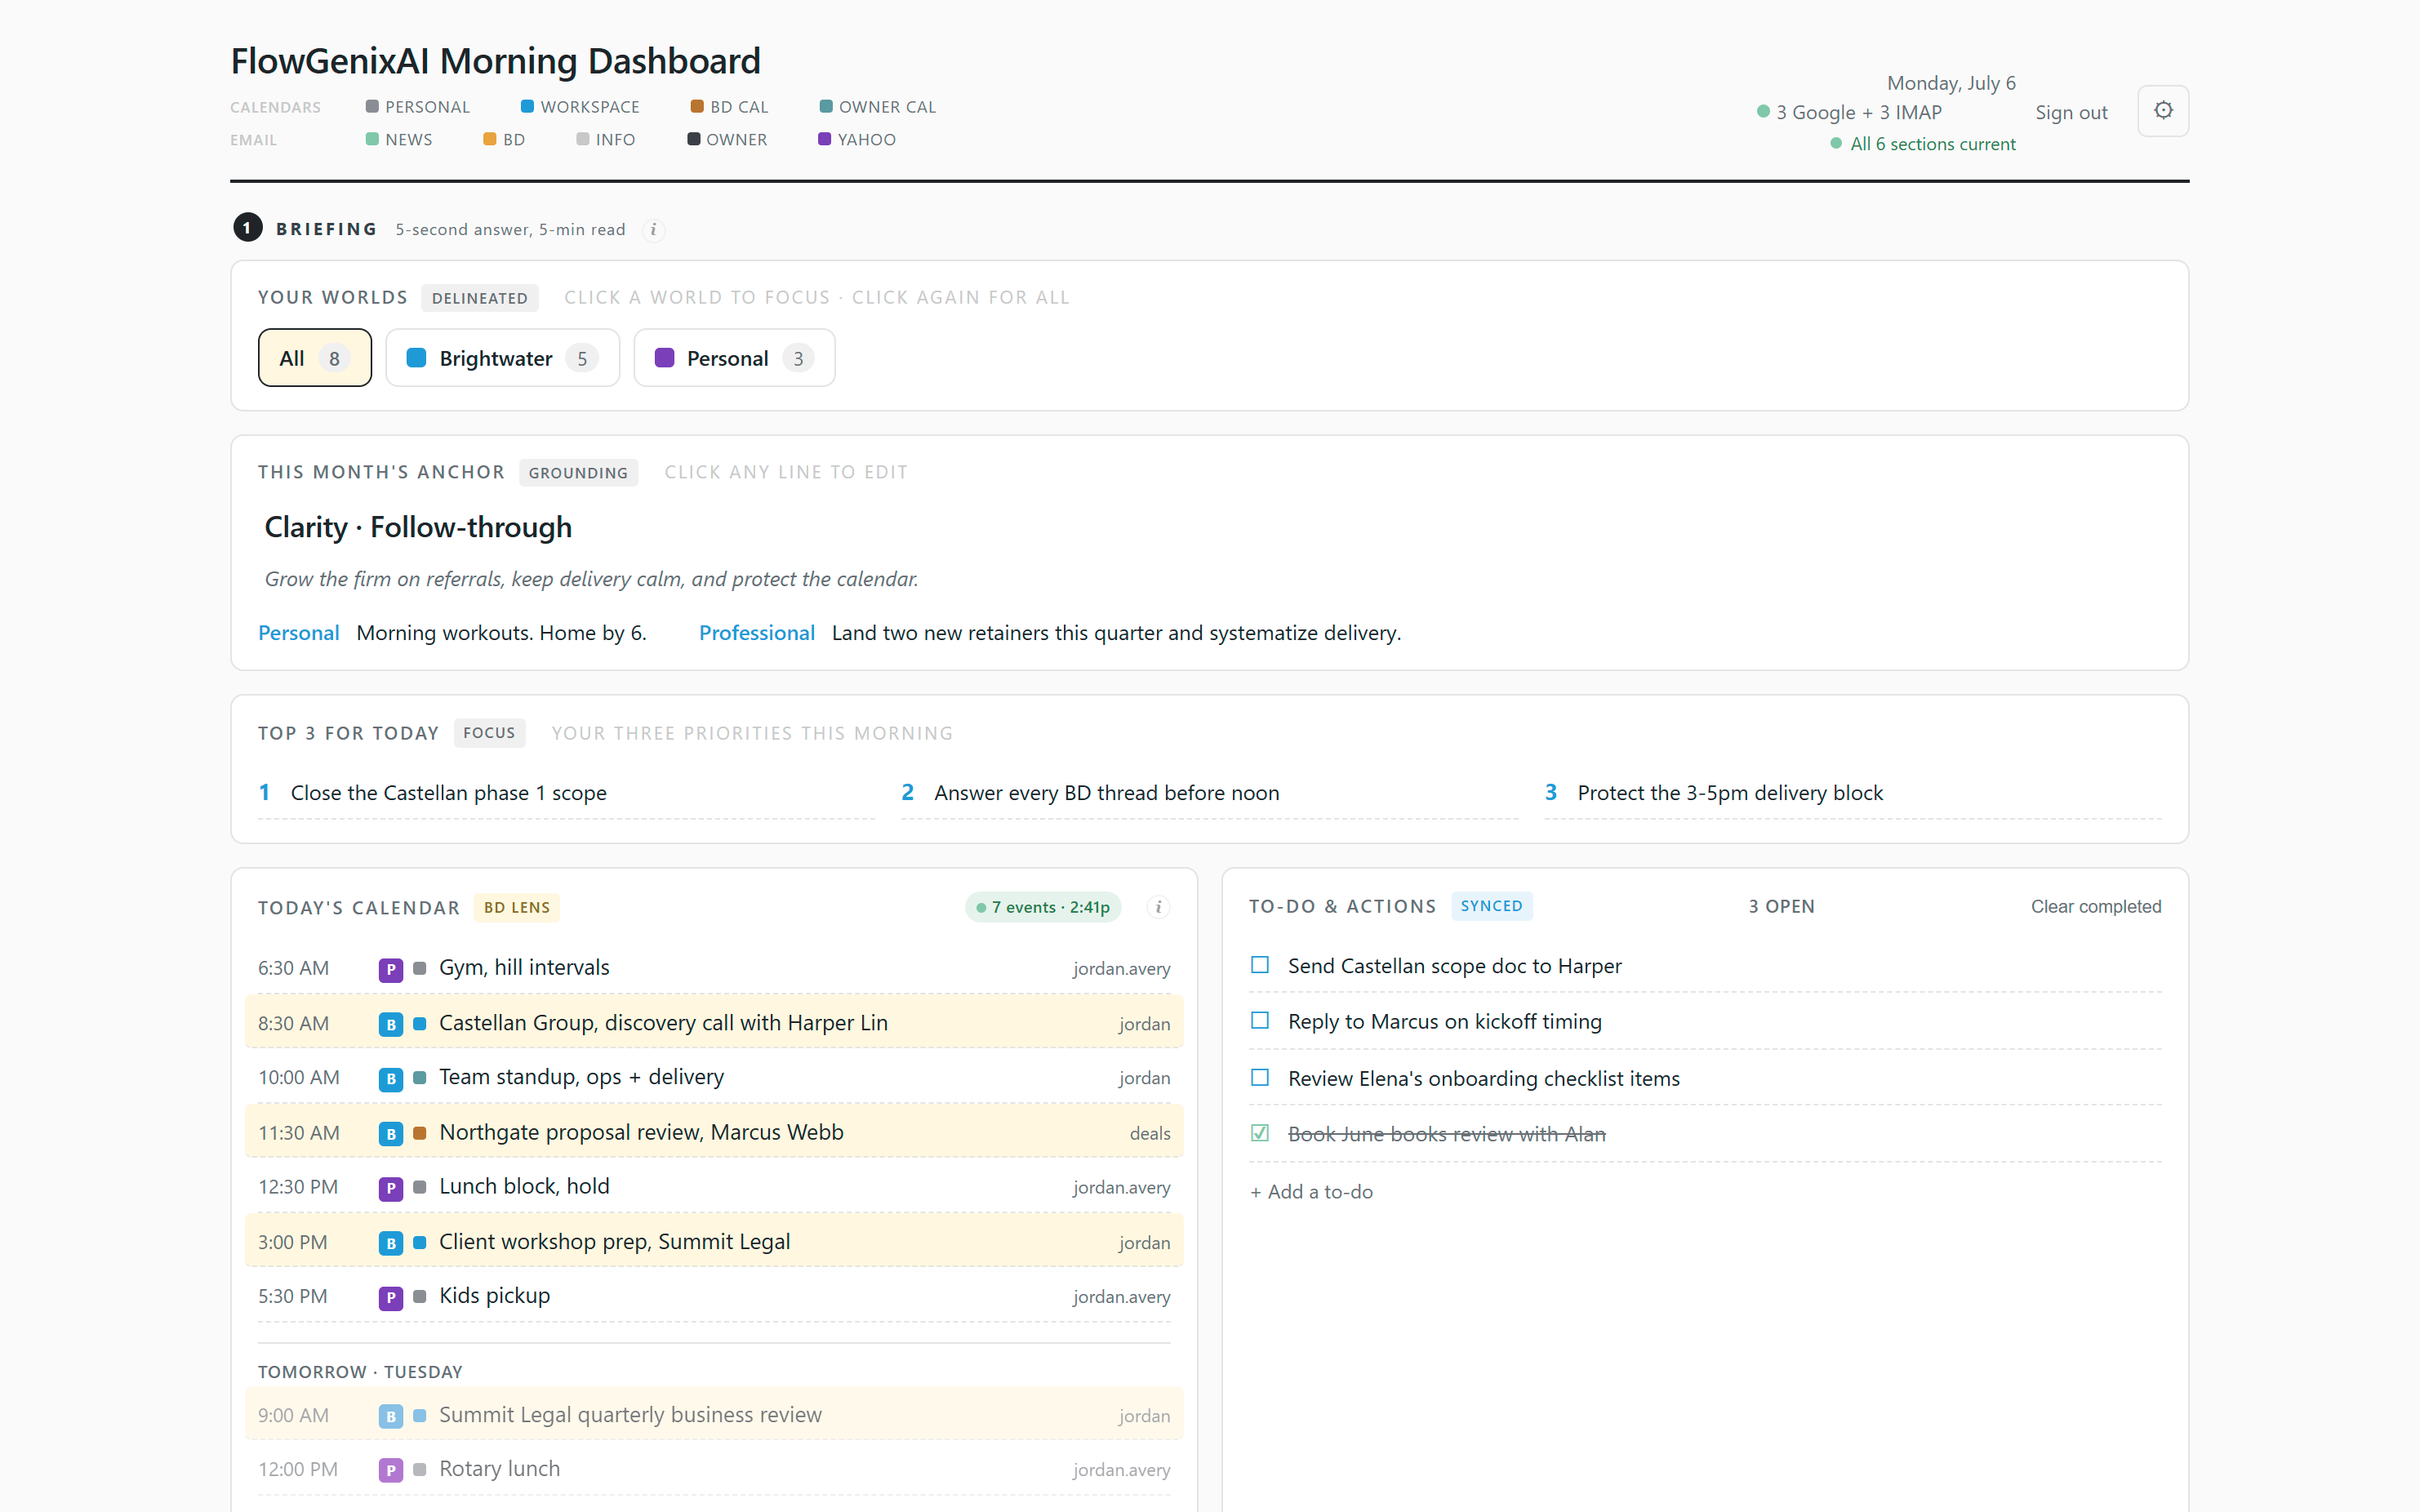
Task: Open Castellan Group discovery call event
Action: pyautogui.click(x=714, y=1023)
